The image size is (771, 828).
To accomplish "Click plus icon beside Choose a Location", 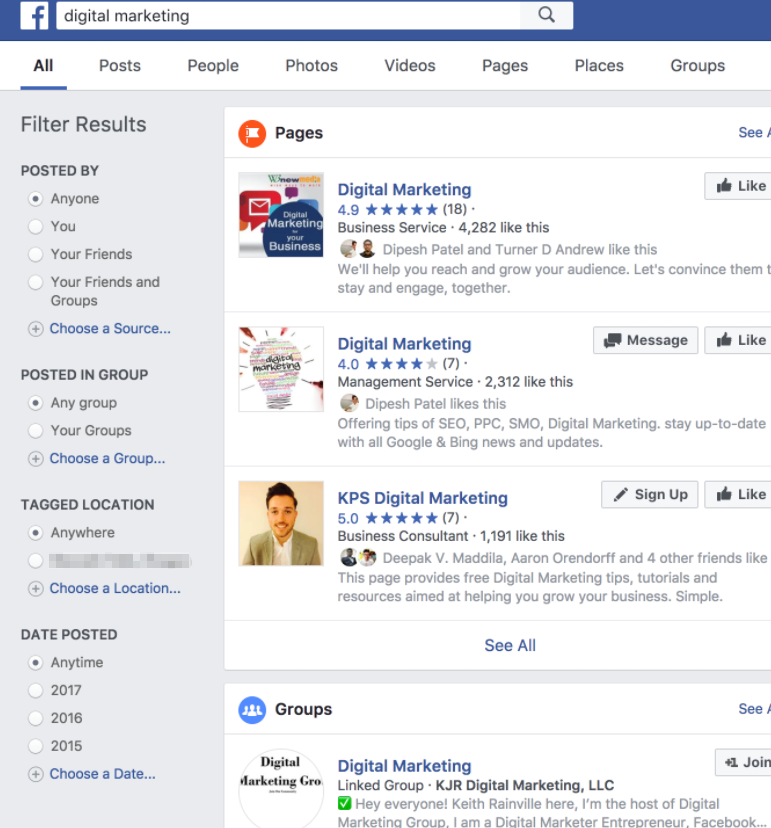I will tap(35, 589).
